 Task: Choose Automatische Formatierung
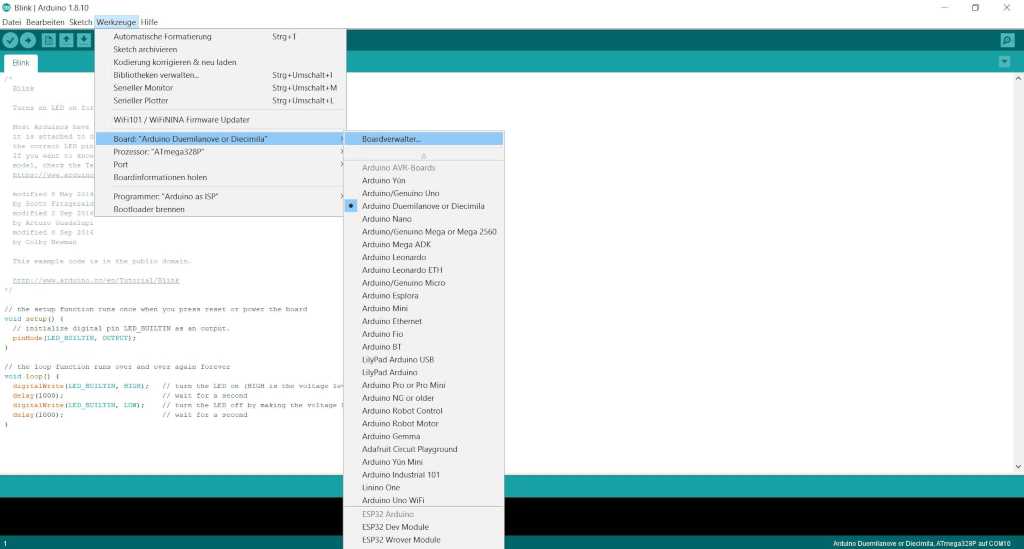coord(221,37)
